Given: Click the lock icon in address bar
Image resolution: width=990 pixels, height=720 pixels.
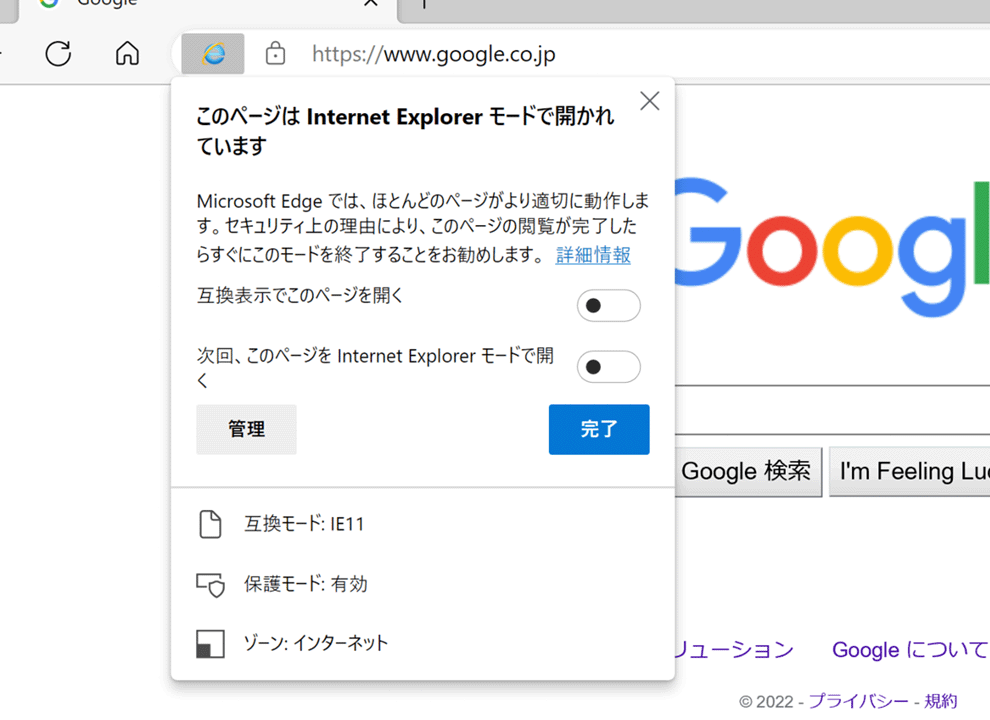Looking at the screenshot, I should pyautogui.click(x=275, y=54).
